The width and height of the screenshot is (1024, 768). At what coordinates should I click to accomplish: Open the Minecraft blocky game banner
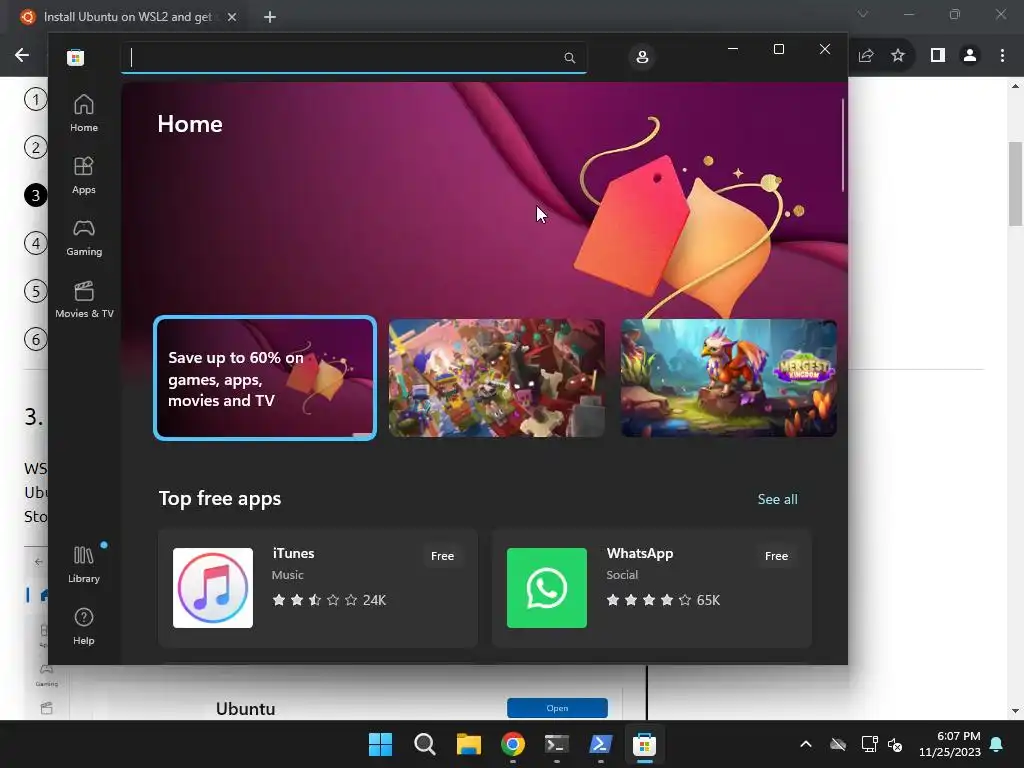coord(496,378)
